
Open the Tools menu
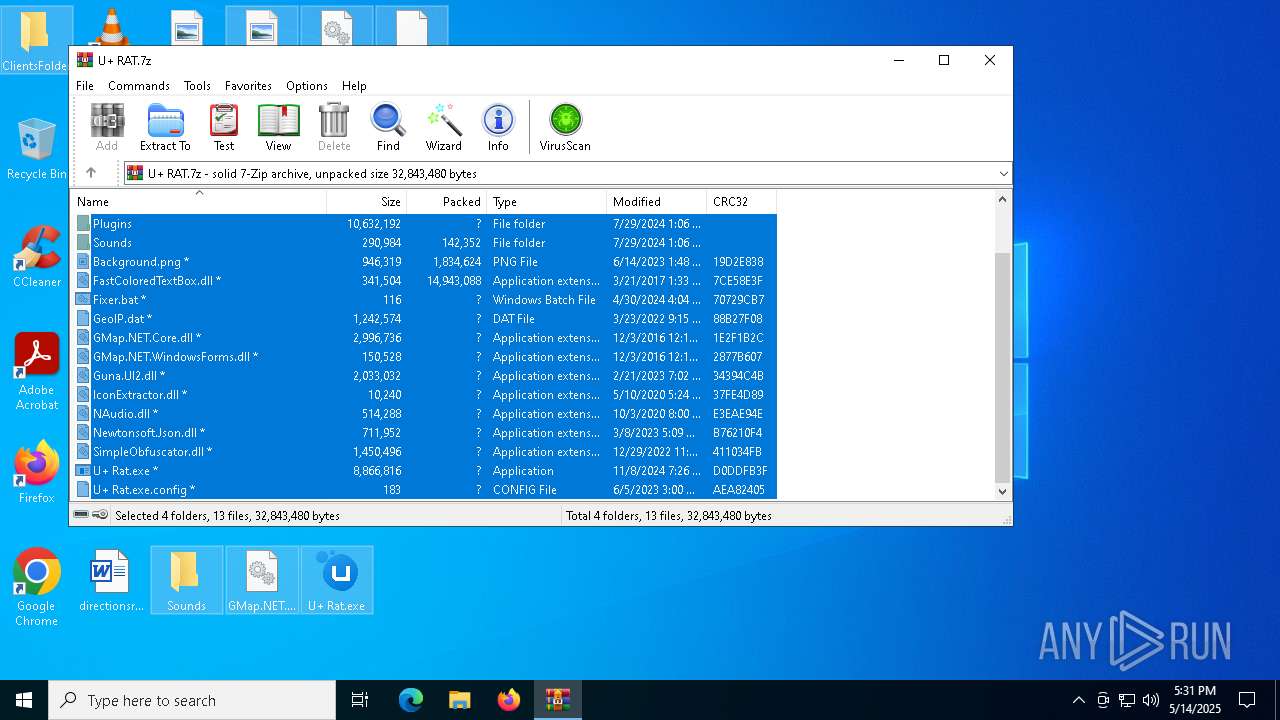[x=197, y=86]
